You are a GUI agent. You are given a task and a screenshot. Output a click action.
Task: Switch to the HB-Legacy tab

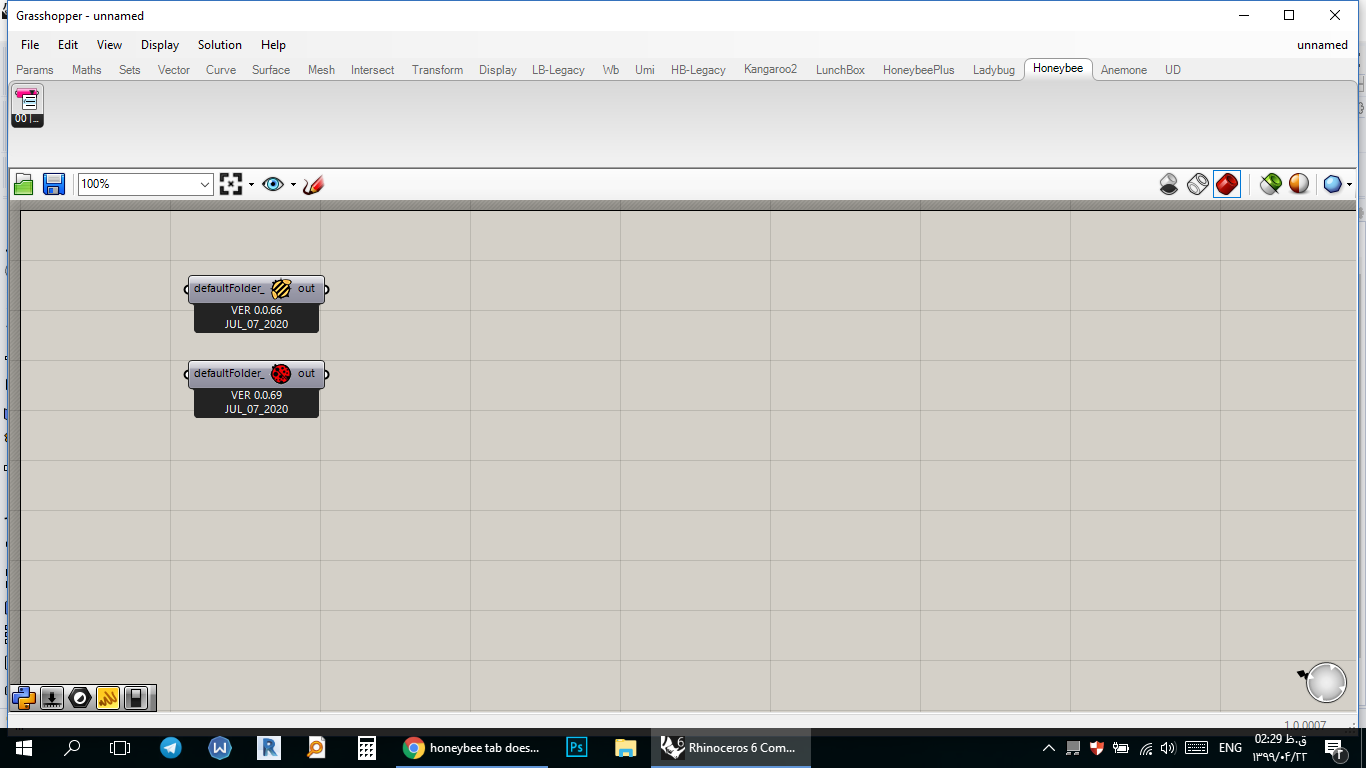tap(698, 70)
